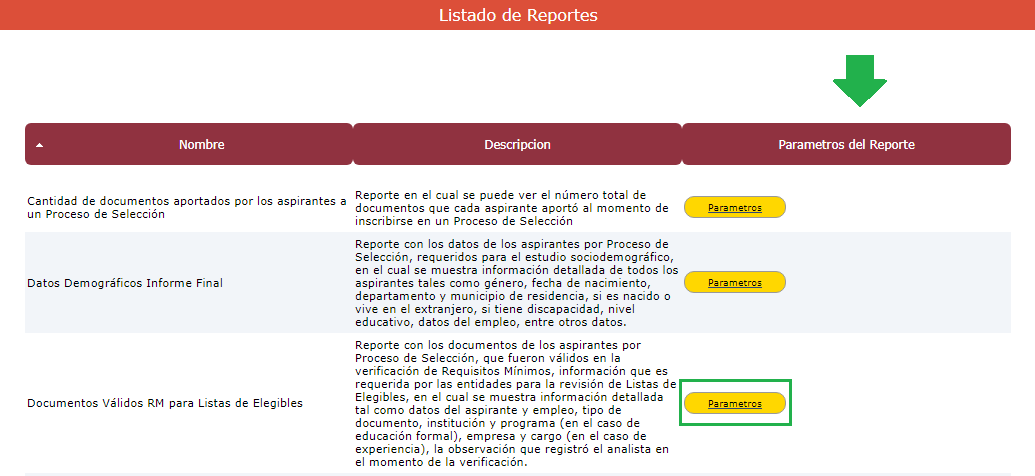This screenshot has width=1035, height=476.
Task: Click the green downward arrow icon
Action: point(859,81)
